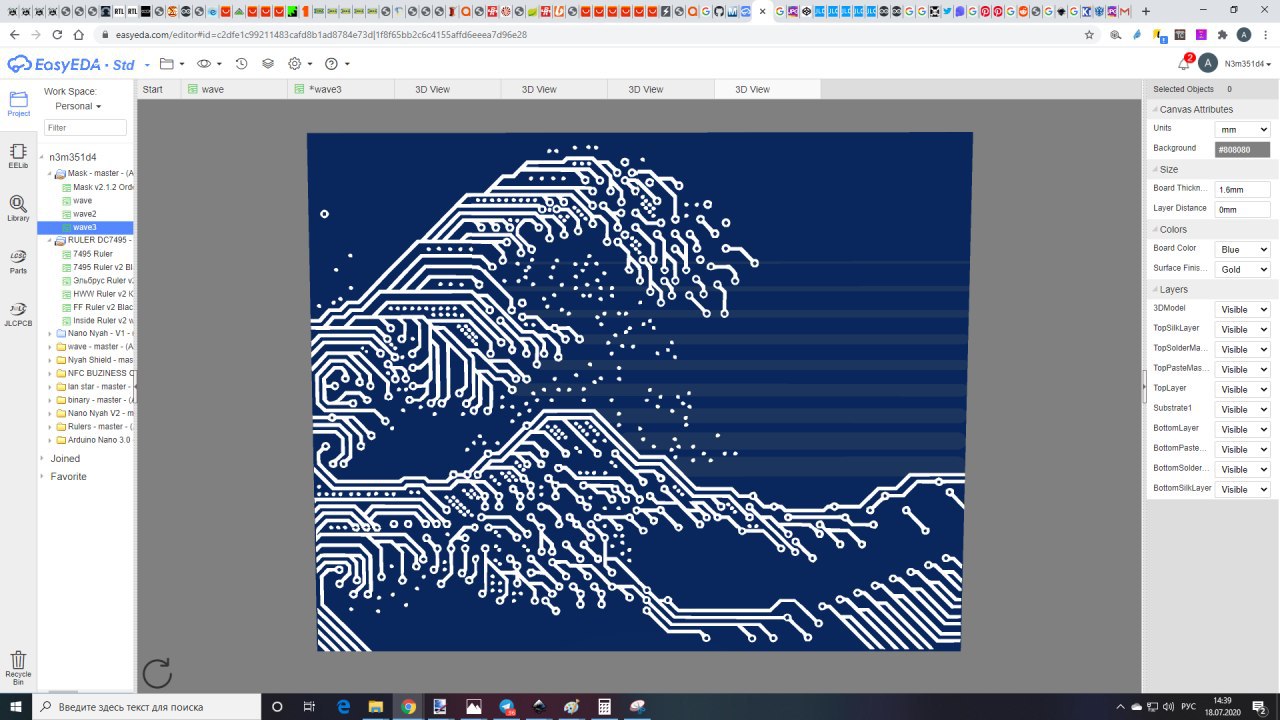The height and width of the screenshot is (720, 1280).
Task: Open File Explorer from the taskbar
Action: pyautogui.click(x=375, y=706)
